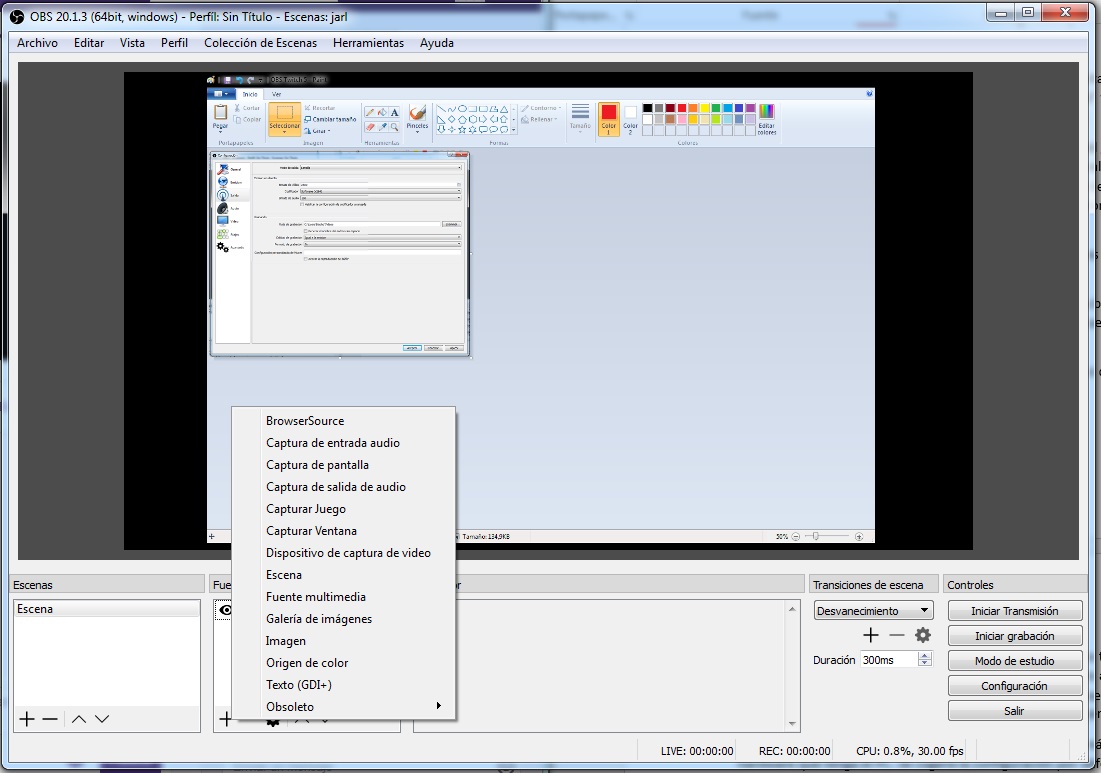This screenshot has height=773, width=1101.
Task: Click the Duración label
Action: (833, 660)
